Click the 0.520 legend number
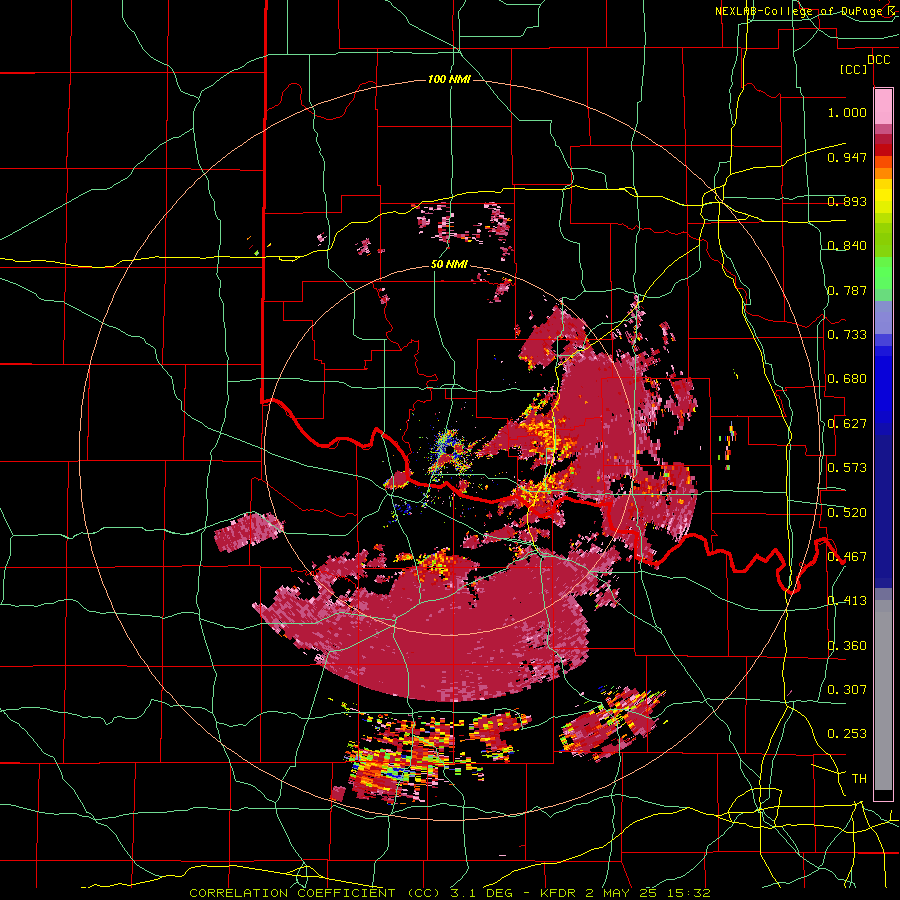This screenshot has width=900, height=900. 847,513
